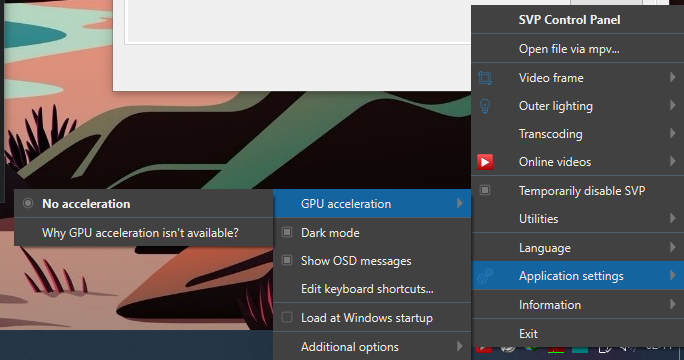
Task: Expand the Language submenu arrow
Action: point(673,247)
